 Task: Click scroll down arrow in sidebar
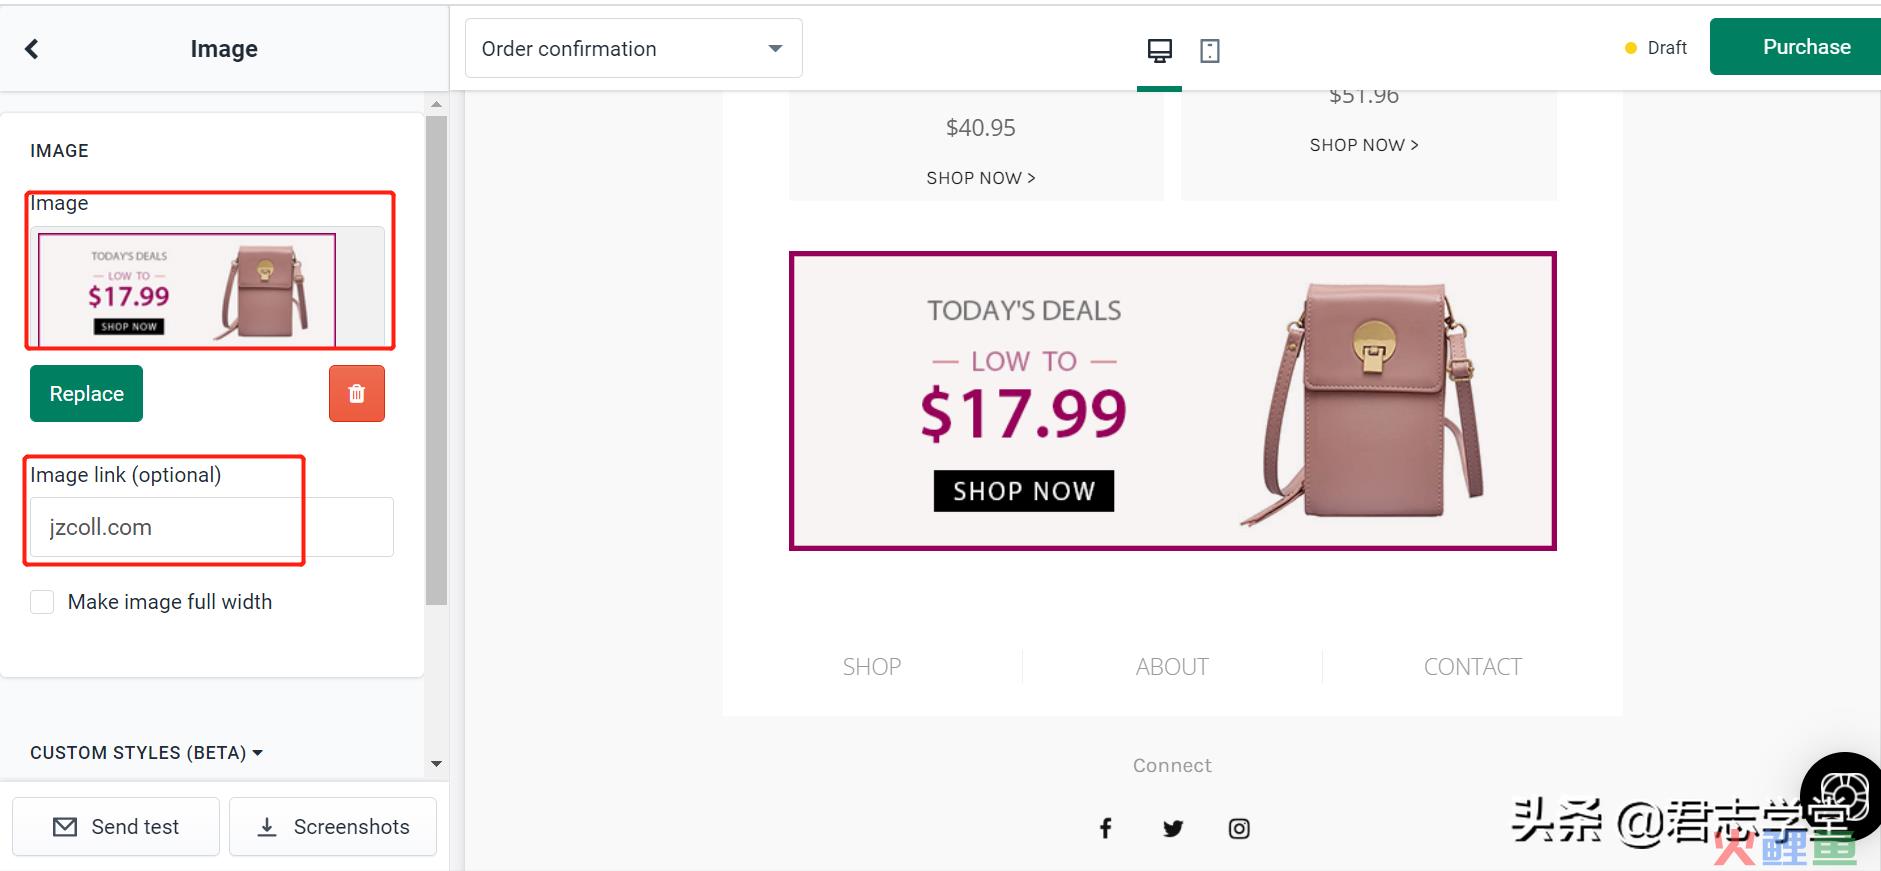click(x=436, y=764)
